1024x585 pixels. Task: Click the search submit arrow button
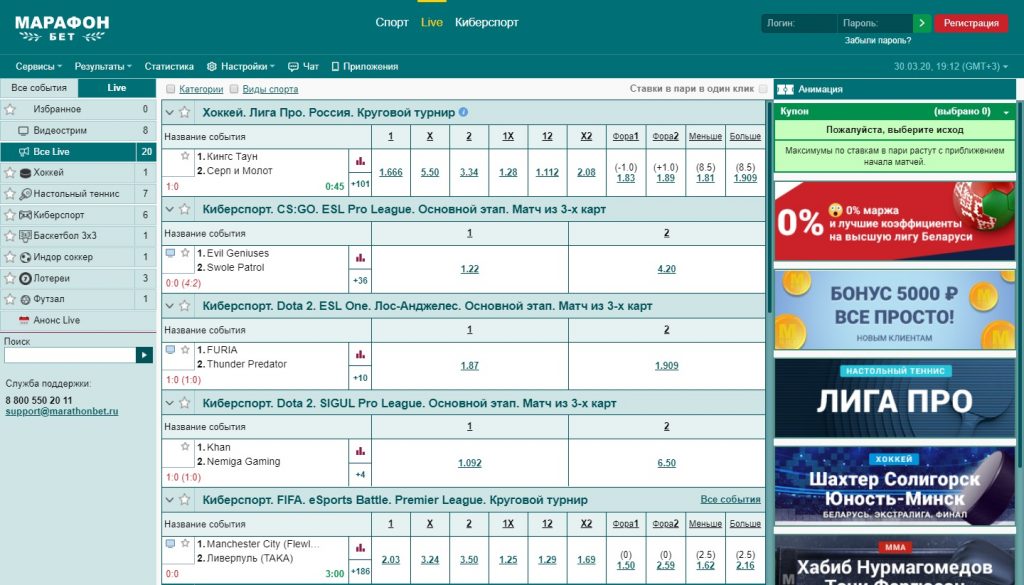[x=145, y=354]
